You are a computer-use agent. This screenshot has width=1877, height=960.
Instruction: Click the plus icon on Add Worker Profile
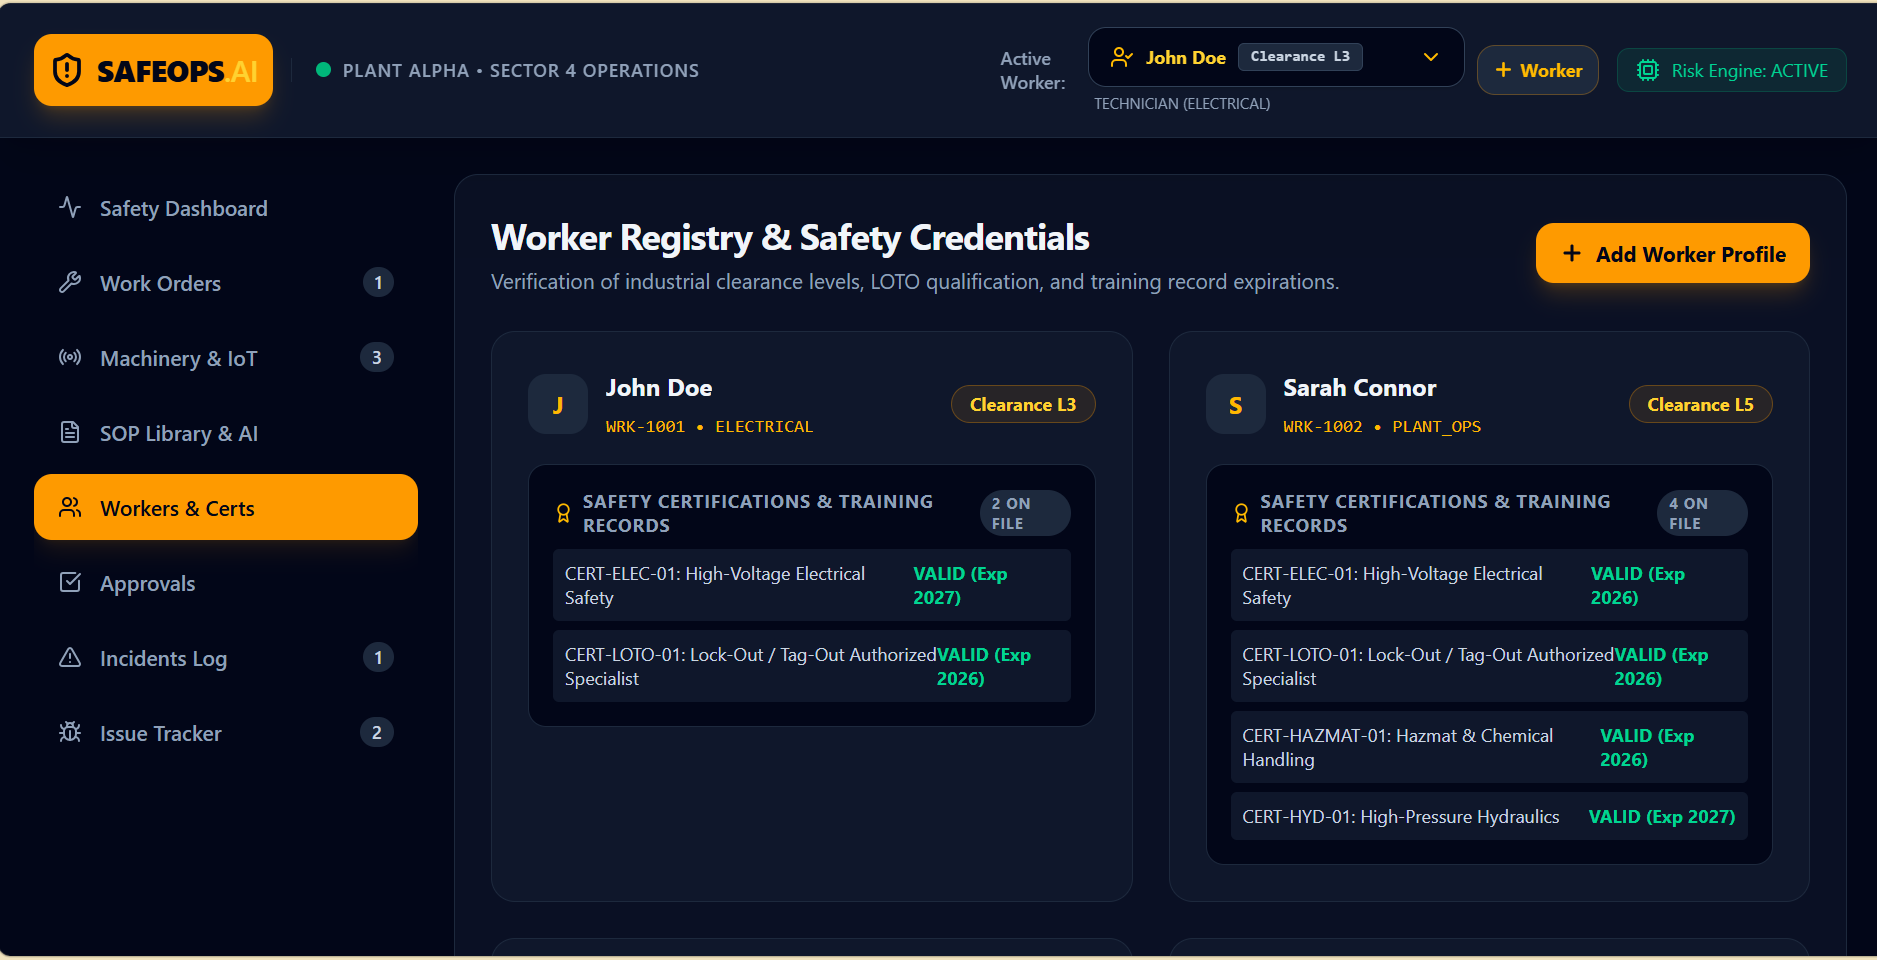1572,253
